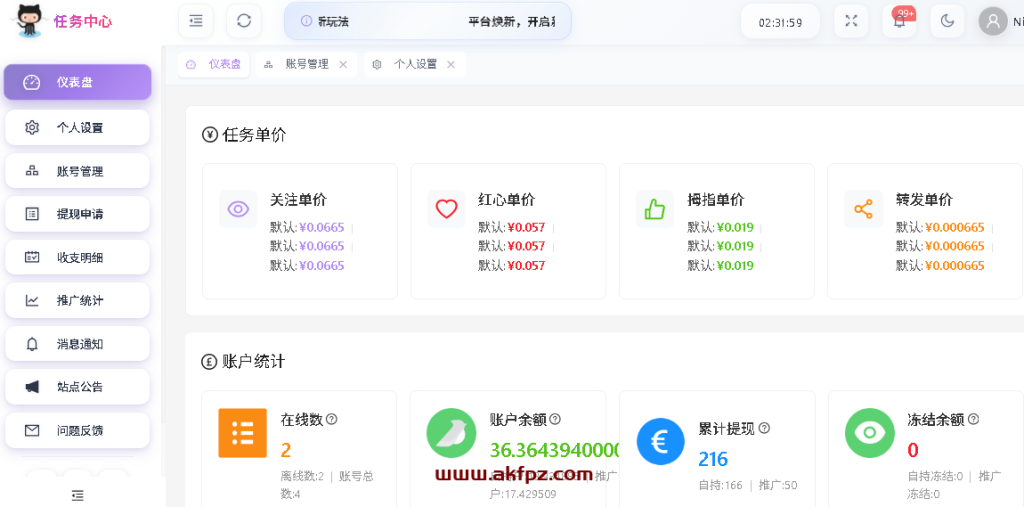Screen dimensions: 1024x507
Task: Close the 账号管理 tab
Action: pyautogui.click(x=343, y=64)
